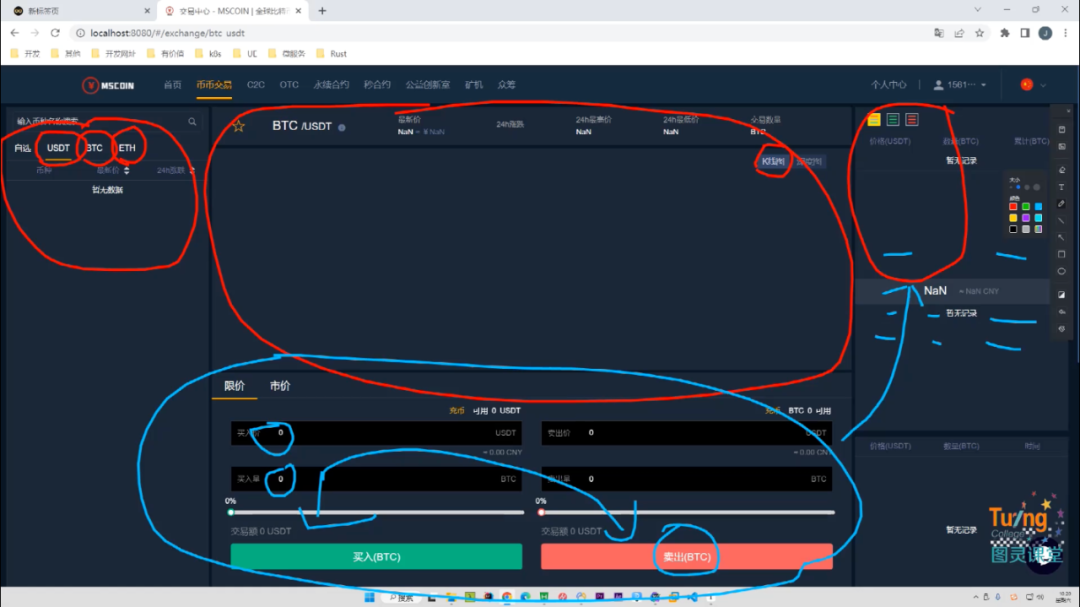Favorite the BTC/USDT pair with the star
1080x607 pixels.
click(238, 125)
